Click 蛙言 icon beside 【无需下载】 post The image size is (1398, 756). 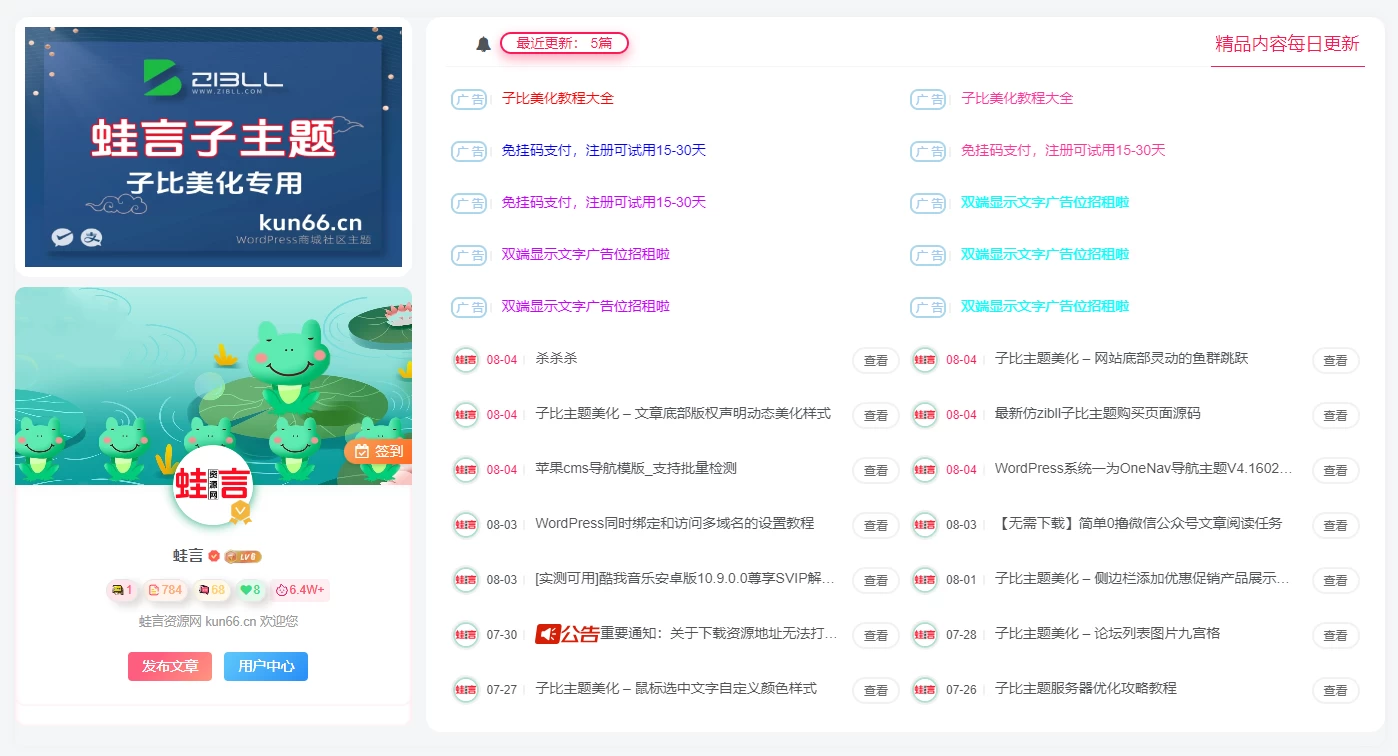pos(925,524)
